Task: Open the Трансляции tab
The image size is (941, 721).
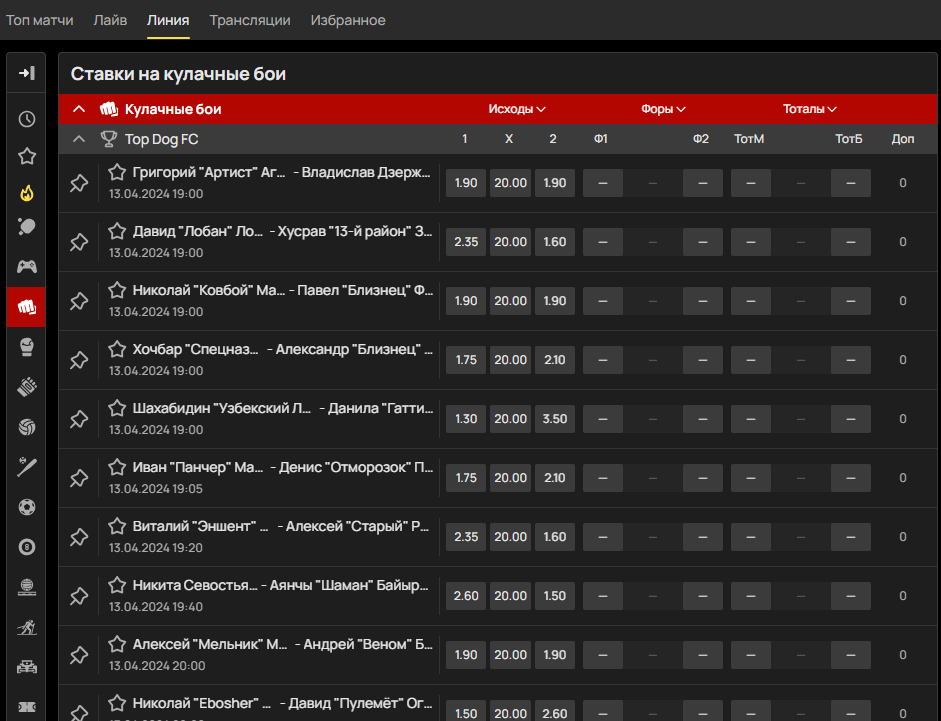Action: pos(250,20)
